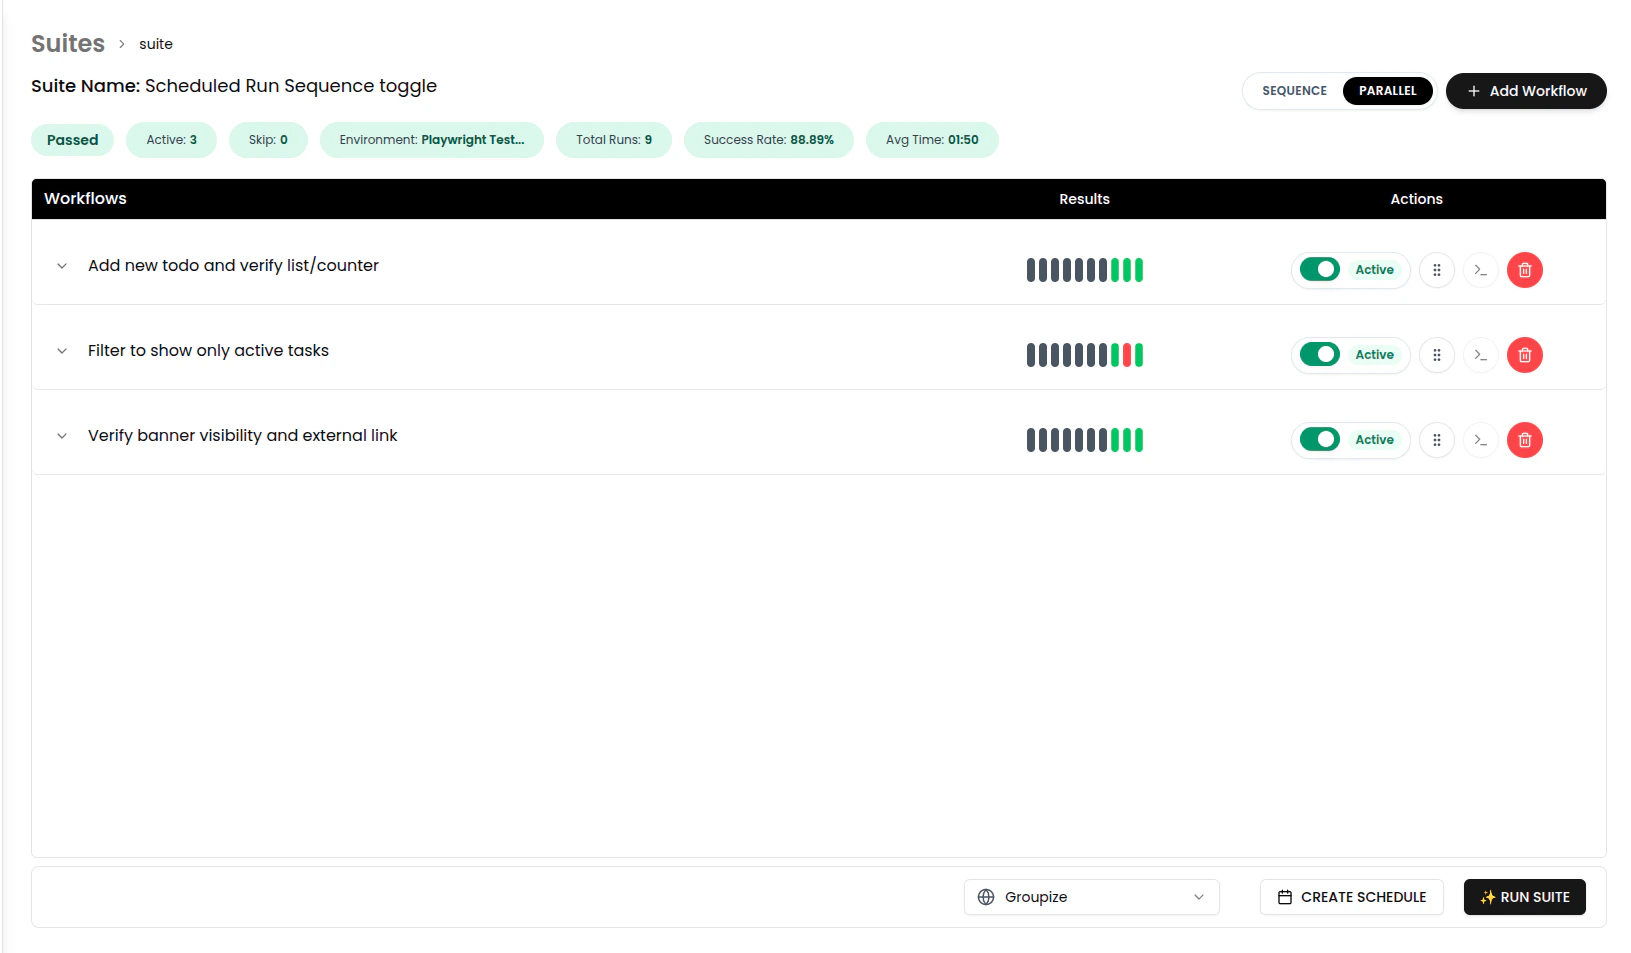Click the drag handle icon for 'Filter to show only active tasks'
The width and height of the screenshot is (1631, 953).
pos(1437,355)
